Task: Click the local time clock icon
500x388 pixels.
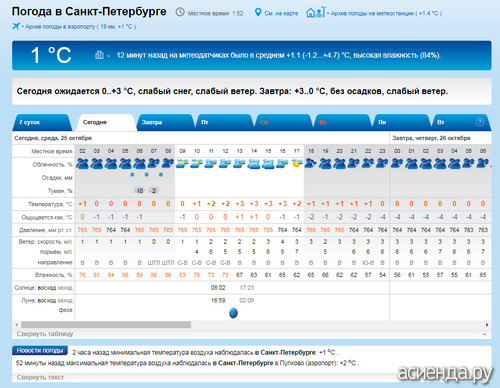Action: pos(180,12)
